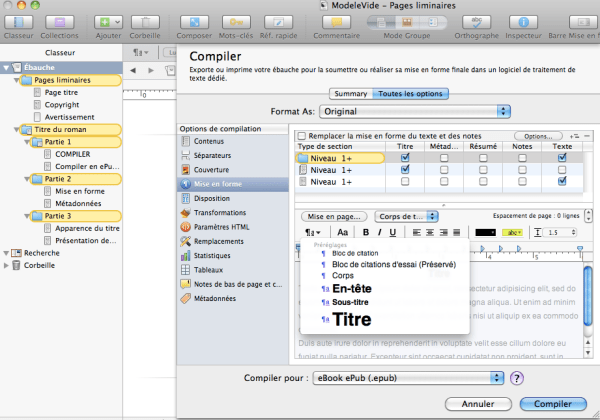The image size is (600, 420).
Task: Click the Corbeille toolbar icon
Action: click(145, 22)
